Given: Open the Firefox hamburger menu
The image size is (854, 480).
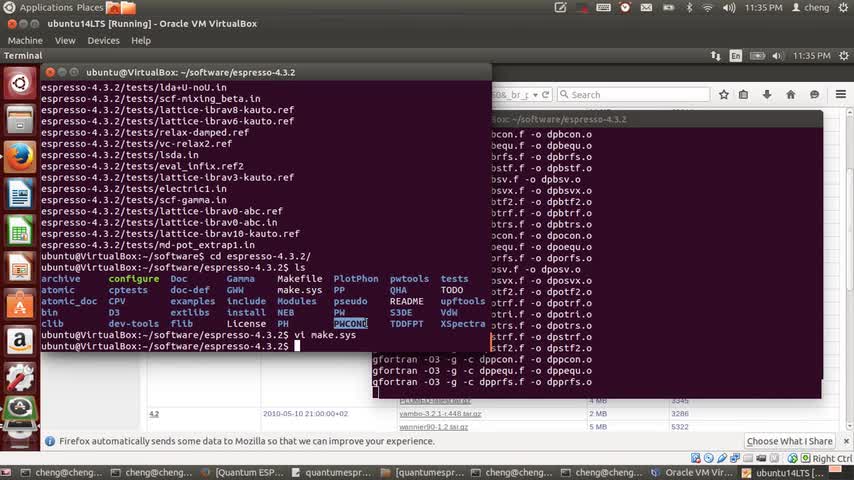Looking at the screenshot, I should pyautogui.click(x=840, y=94).
